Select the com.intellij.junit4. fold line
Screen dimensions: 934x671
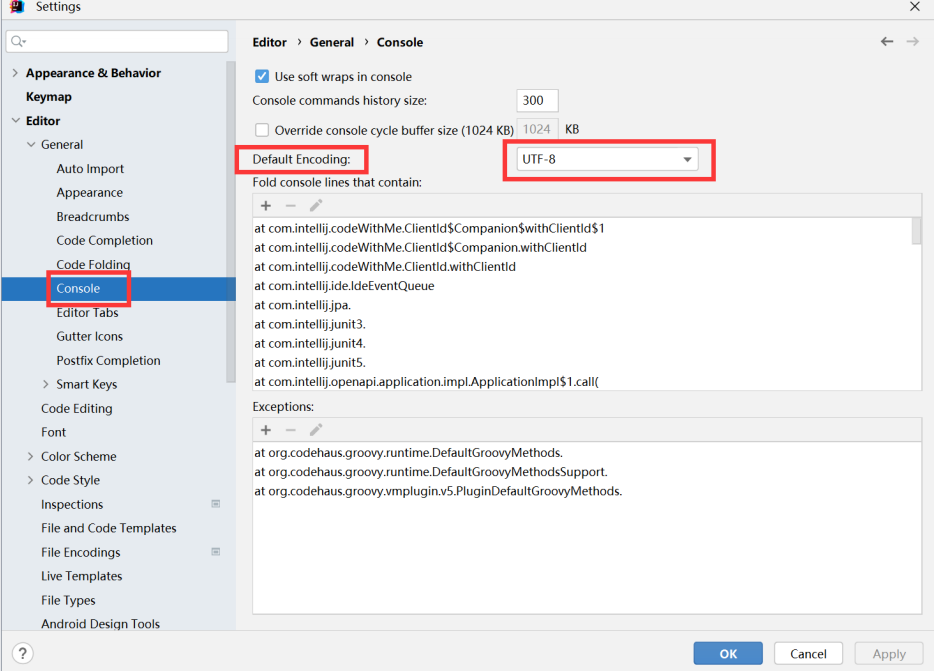[310, 343]
